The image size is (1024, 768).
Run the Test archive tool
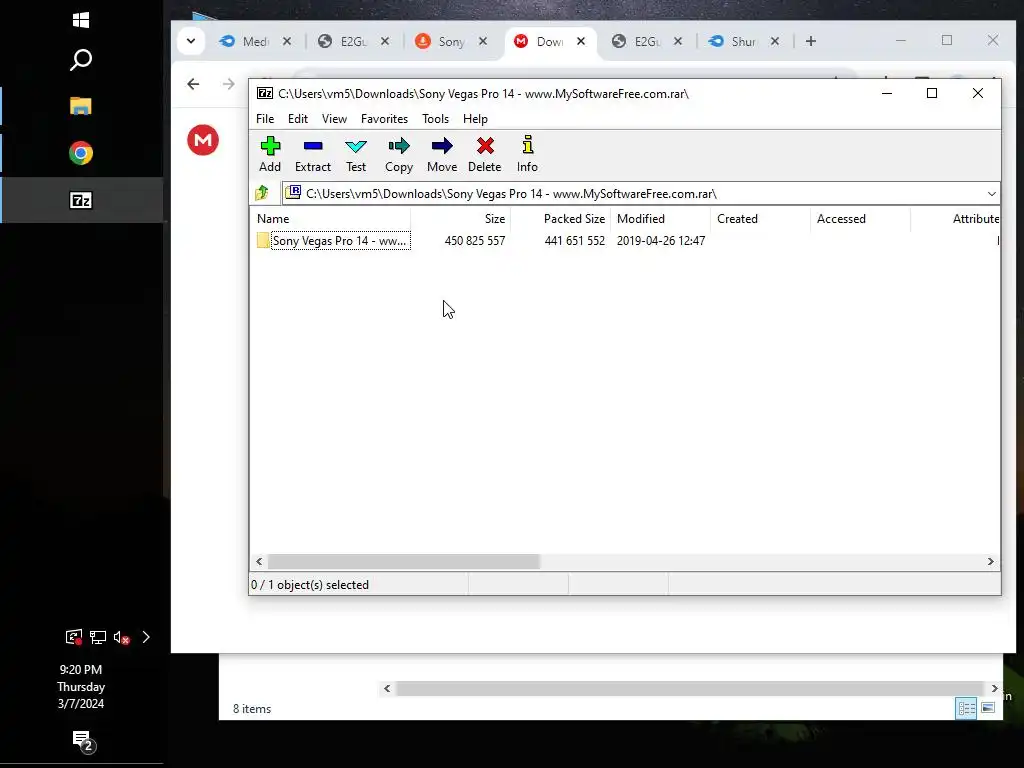[356, 154]
